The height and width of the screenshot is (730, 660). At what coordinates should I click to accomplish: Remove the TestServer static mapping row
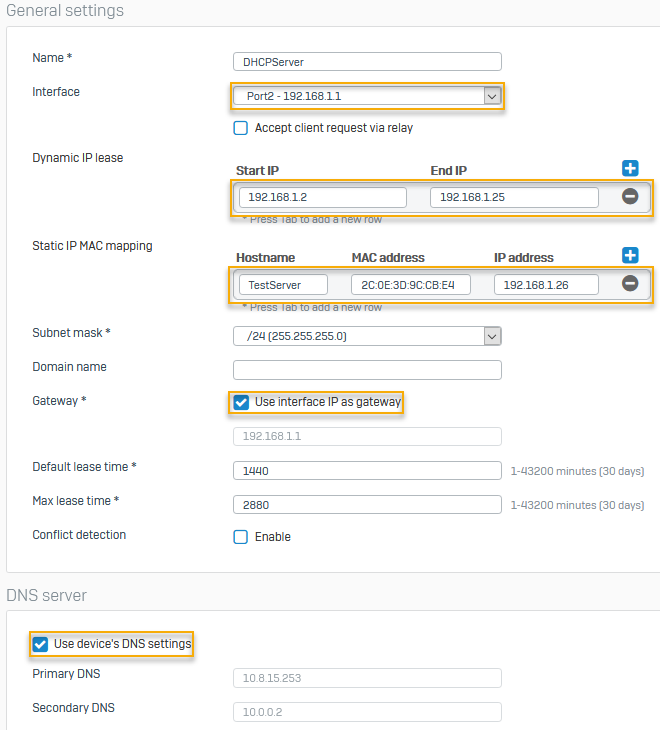tap(630, 284)
